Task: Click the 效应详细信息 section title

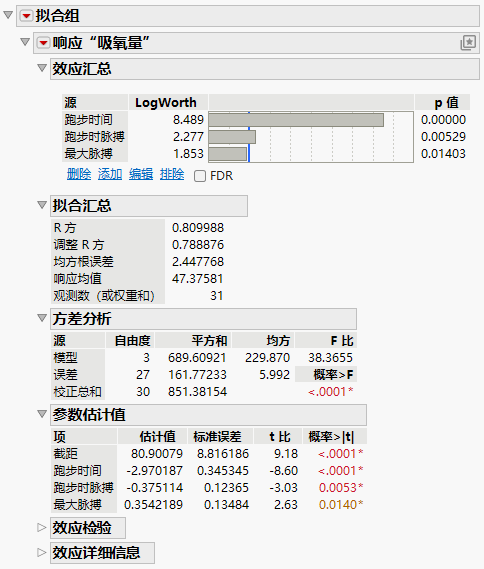Action: 97,553
